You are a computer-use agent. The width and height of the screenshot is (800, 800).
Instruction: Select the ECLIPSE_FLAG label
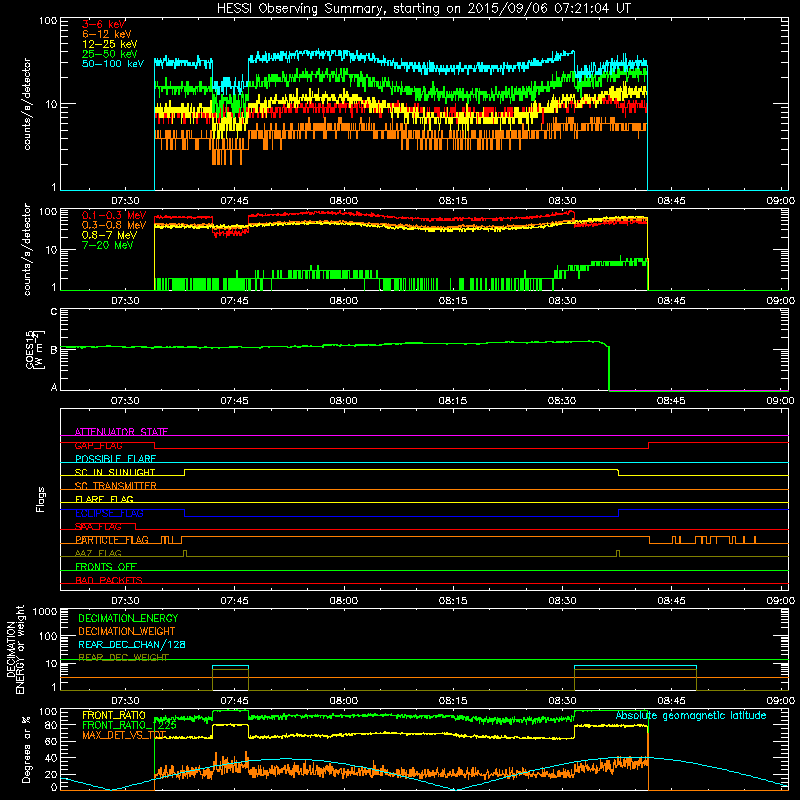(x=109, y=513)
